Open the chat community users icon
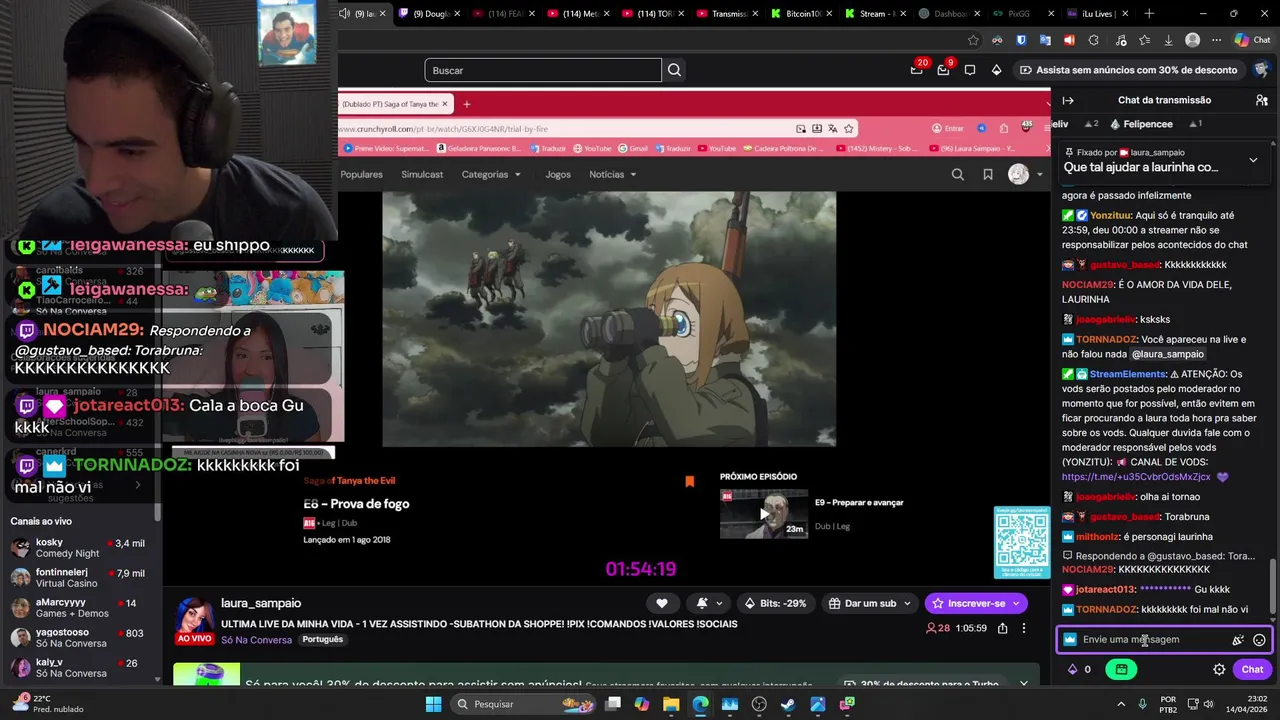 [x=1262, y=100]
